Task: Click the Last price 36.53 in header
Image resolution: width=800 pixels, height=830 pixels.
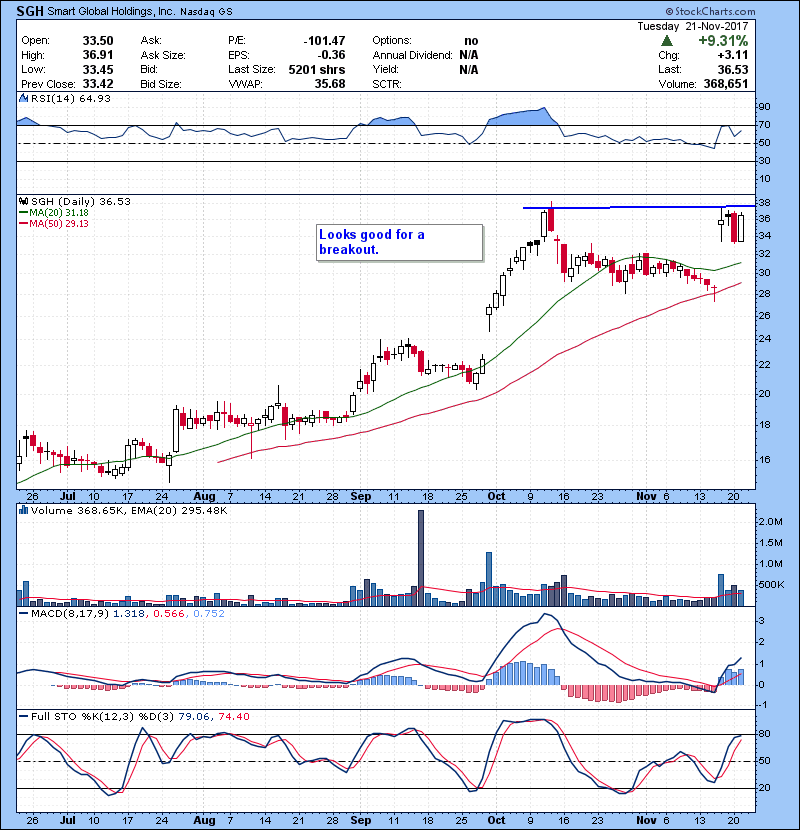Action: [733, 69]
